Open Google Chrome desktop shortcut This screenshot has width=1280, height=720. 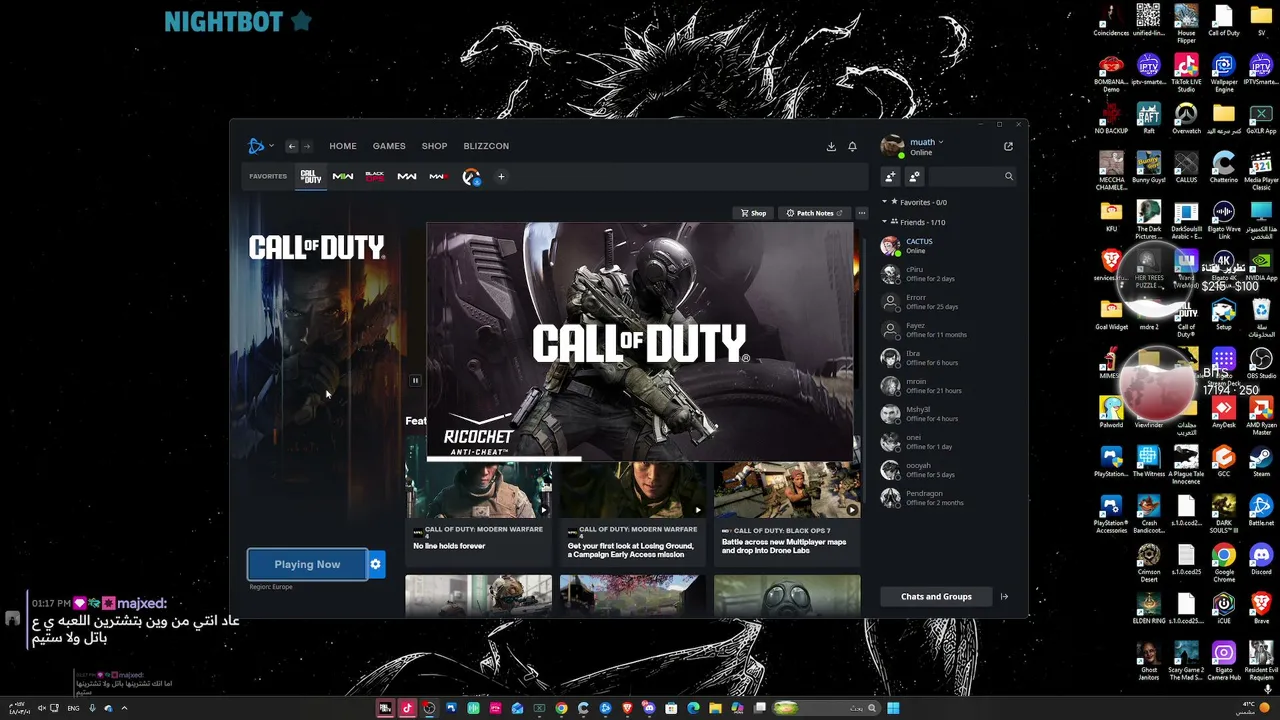tap(1224, 563)
